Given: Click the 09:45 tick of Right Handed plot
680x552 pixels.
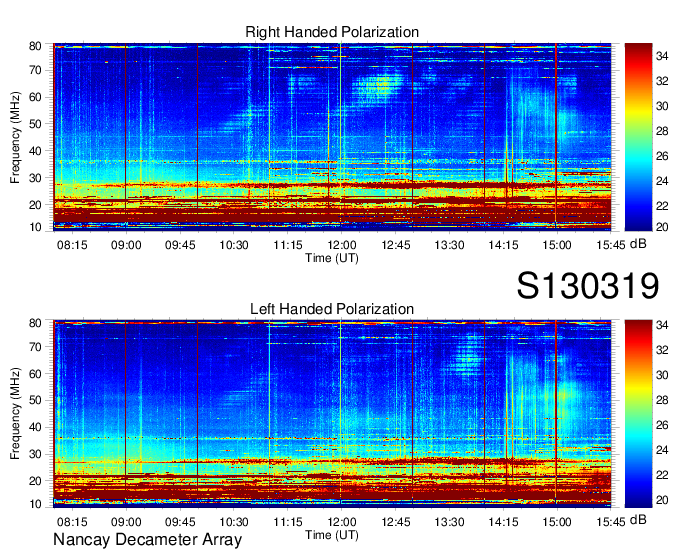Looking at the screenshot, I should tap(180, 245).
